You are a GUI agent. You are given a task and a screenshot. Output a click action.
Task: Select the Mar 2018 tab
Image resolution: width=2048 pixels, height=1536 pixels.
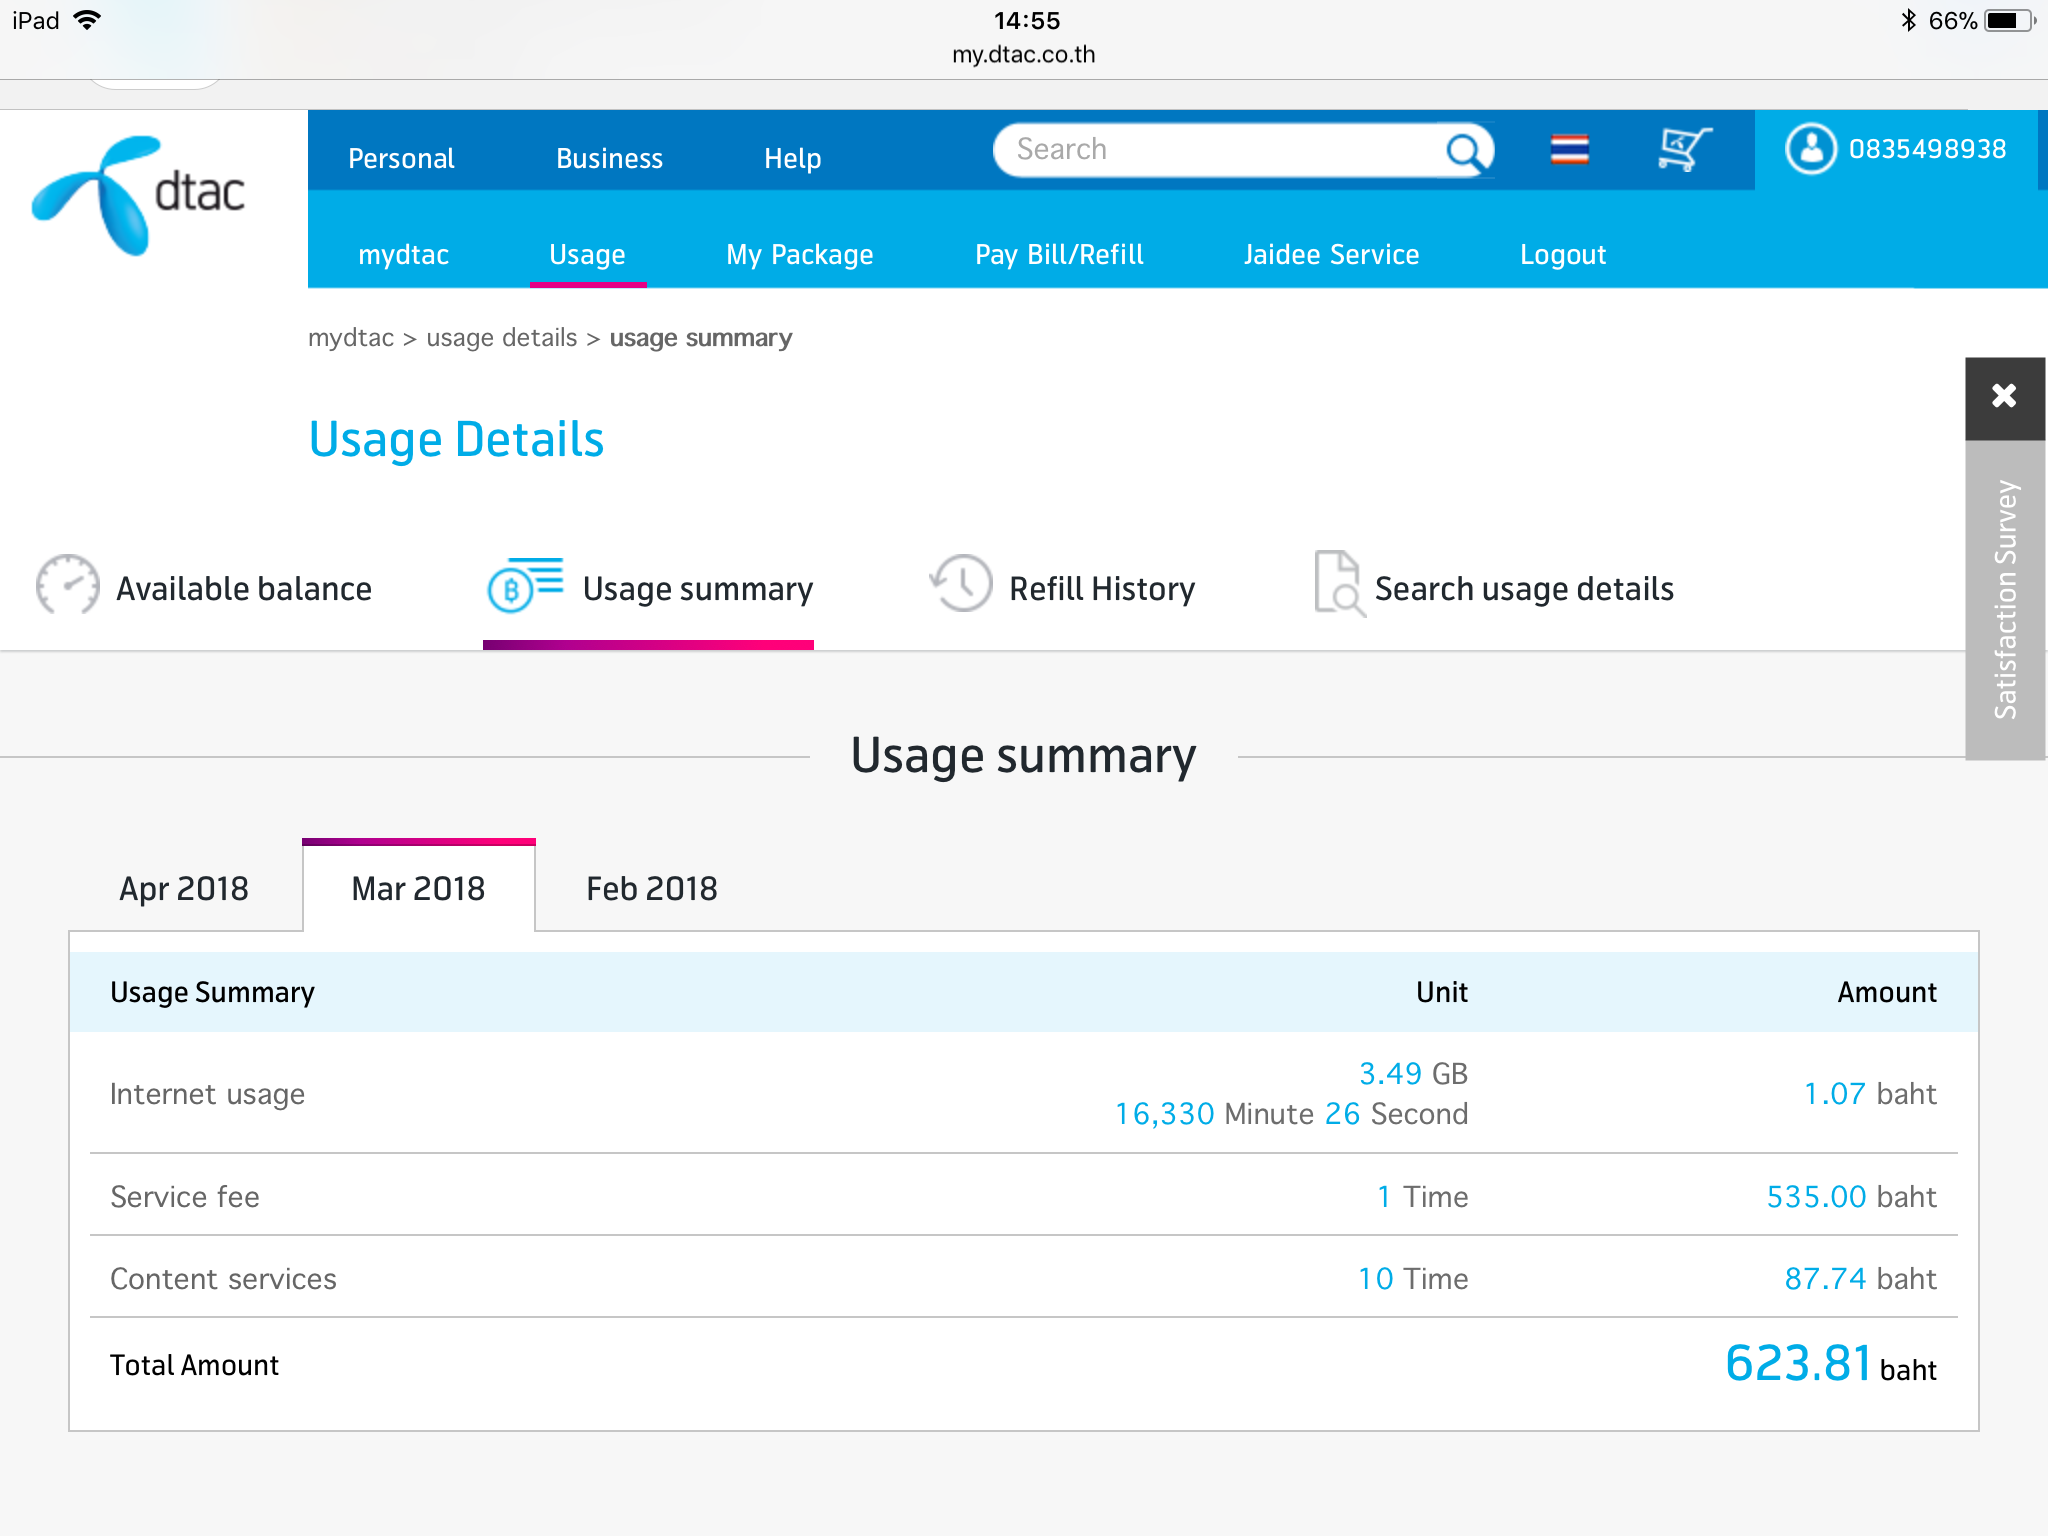pos(419,888)
